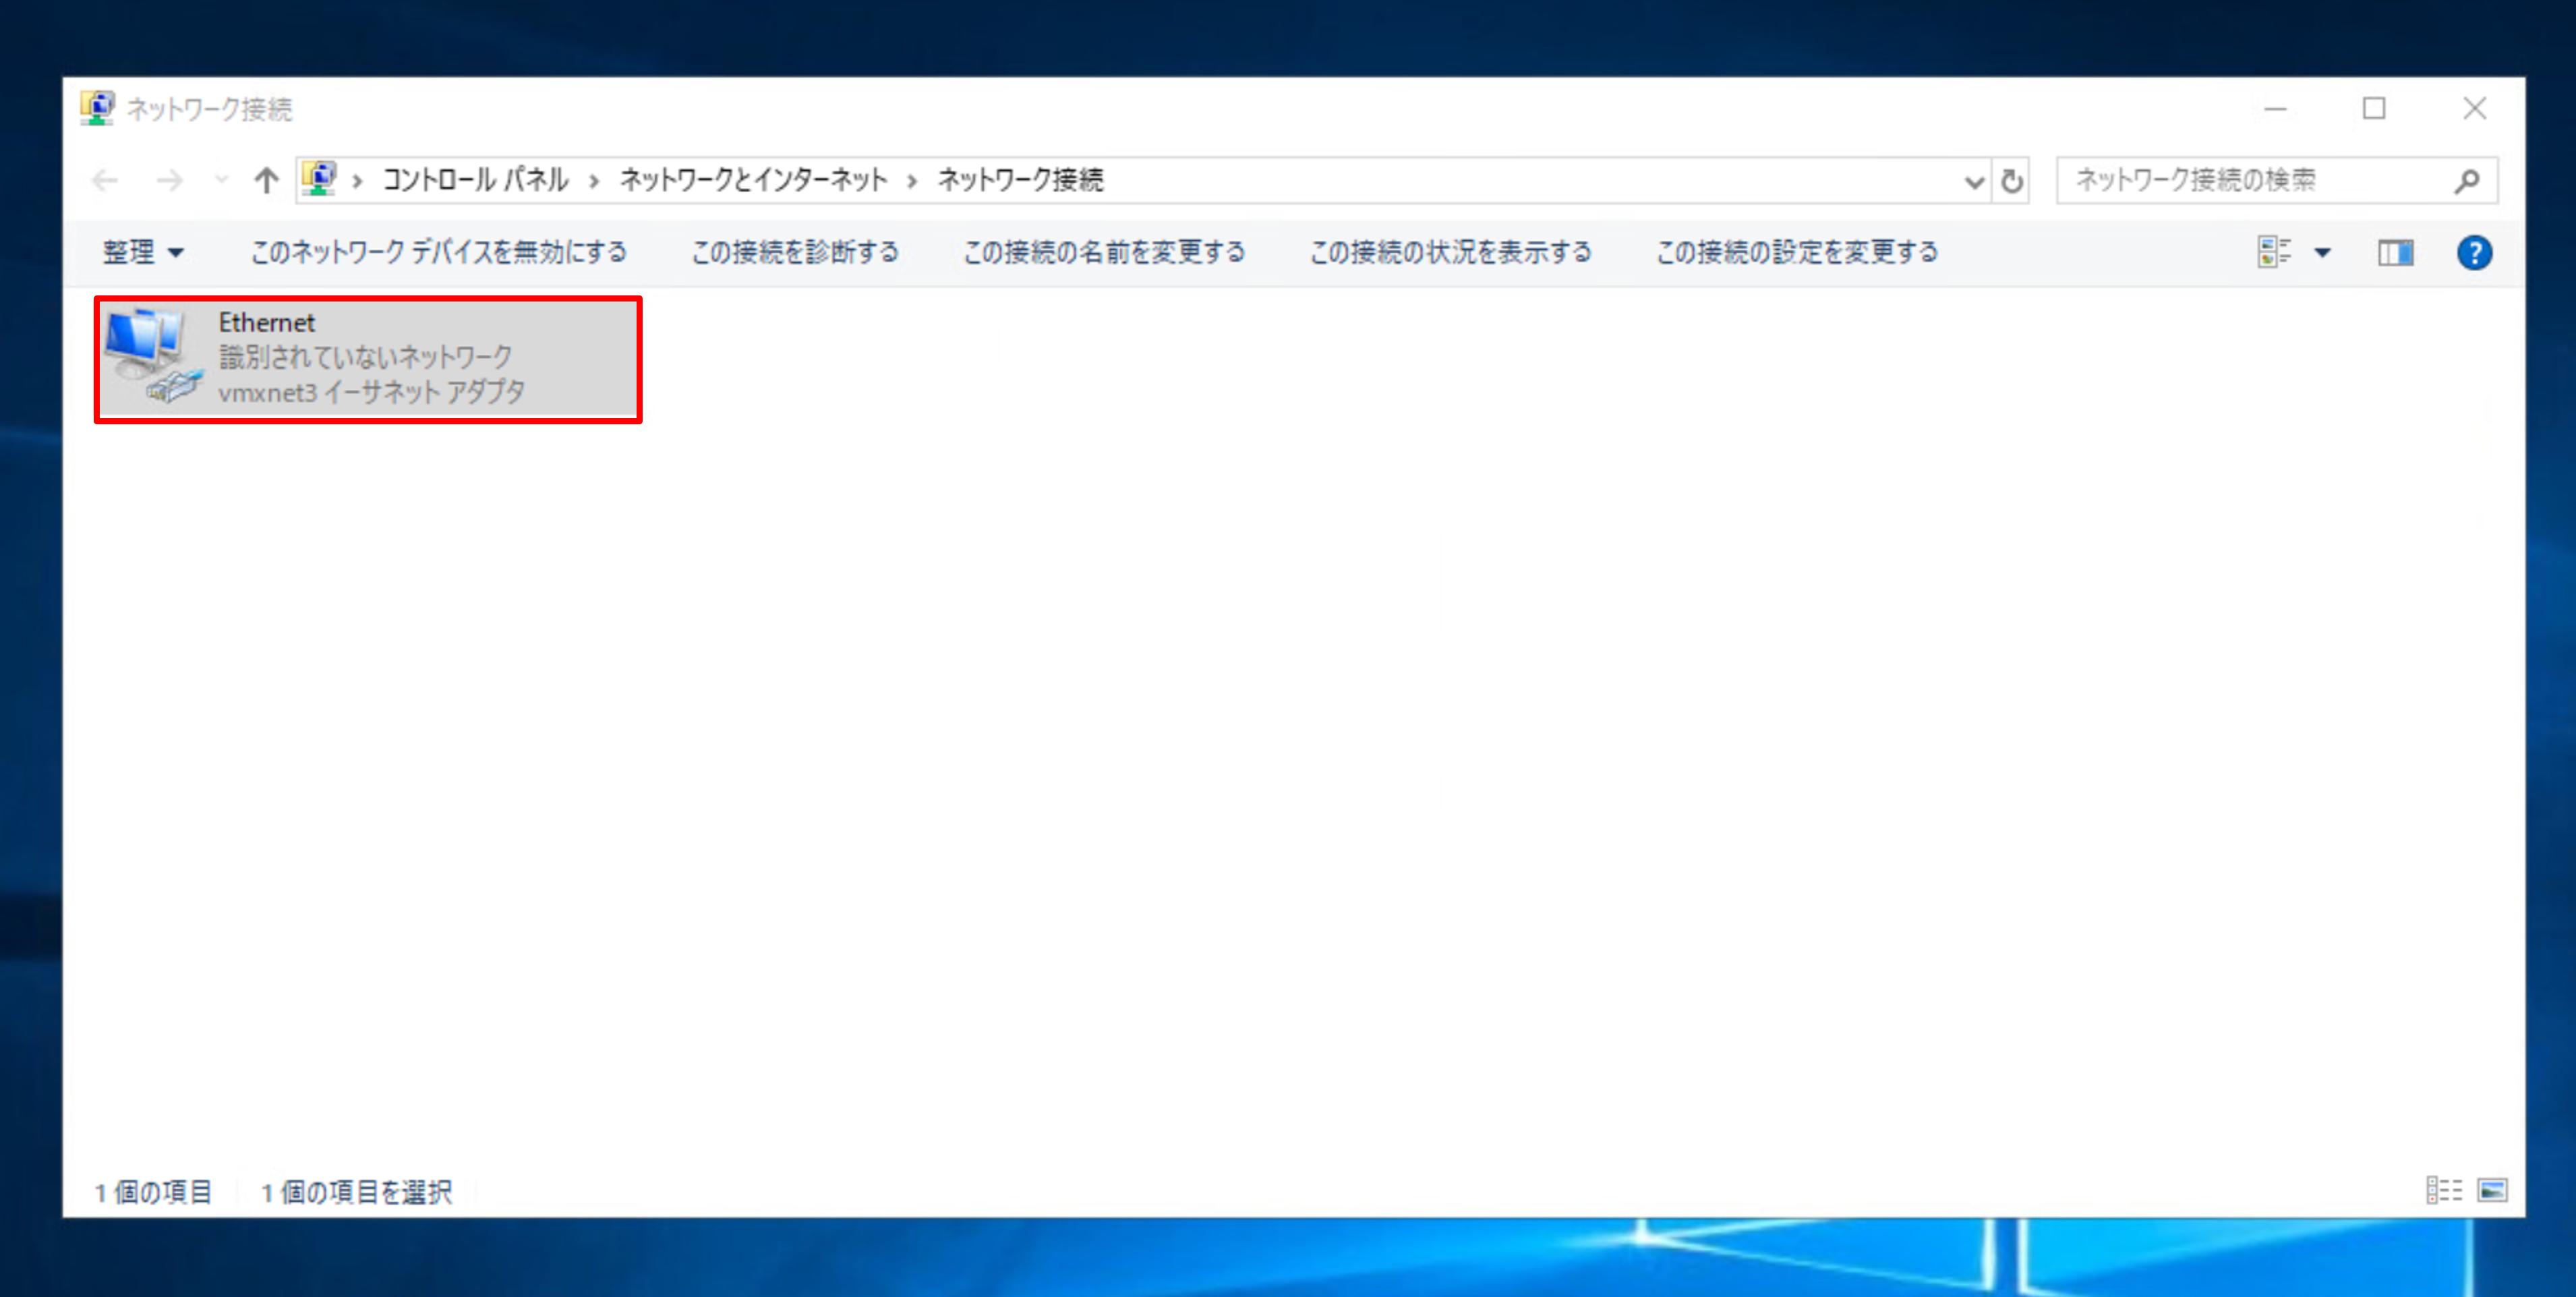Expand chevron after コントロール パネル

[594, 181]
